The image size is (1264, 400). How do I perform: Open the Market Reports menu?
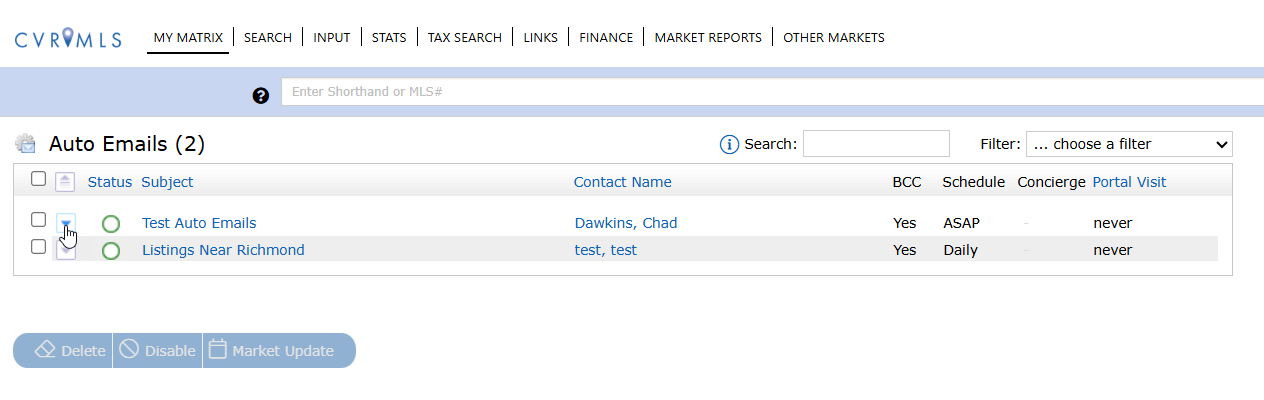pyautogui.click(x=708, y=38)
